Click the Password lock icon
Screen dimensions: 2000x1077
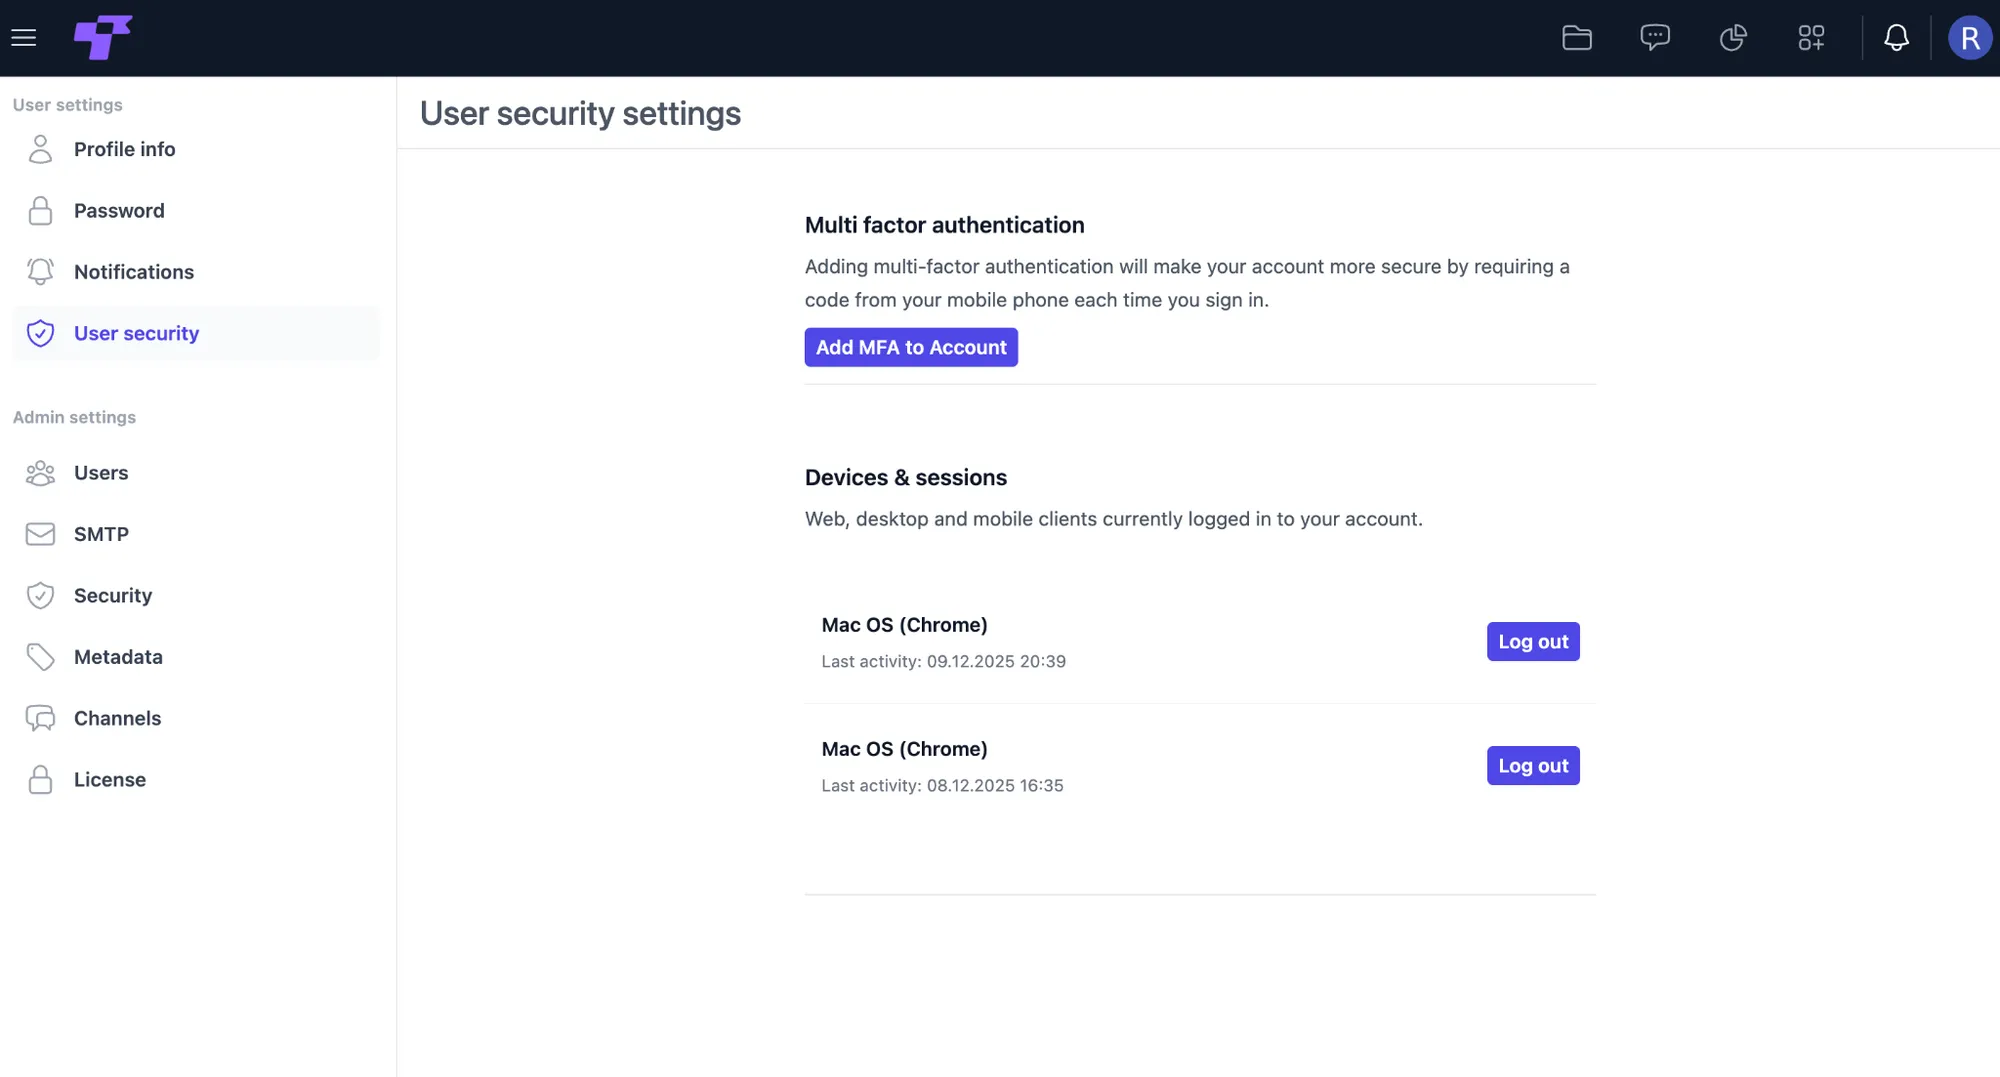tap(40, 211)
